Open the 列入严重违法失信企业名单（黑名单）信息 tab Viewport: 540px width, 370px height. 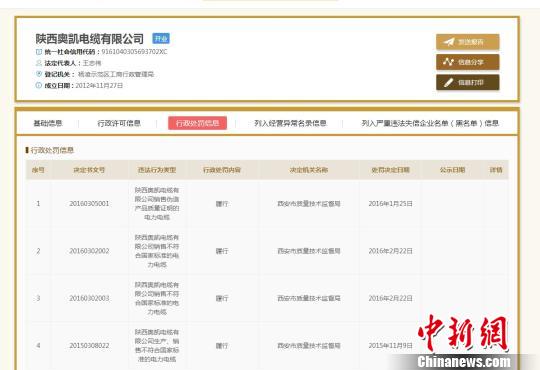(430, 123)
